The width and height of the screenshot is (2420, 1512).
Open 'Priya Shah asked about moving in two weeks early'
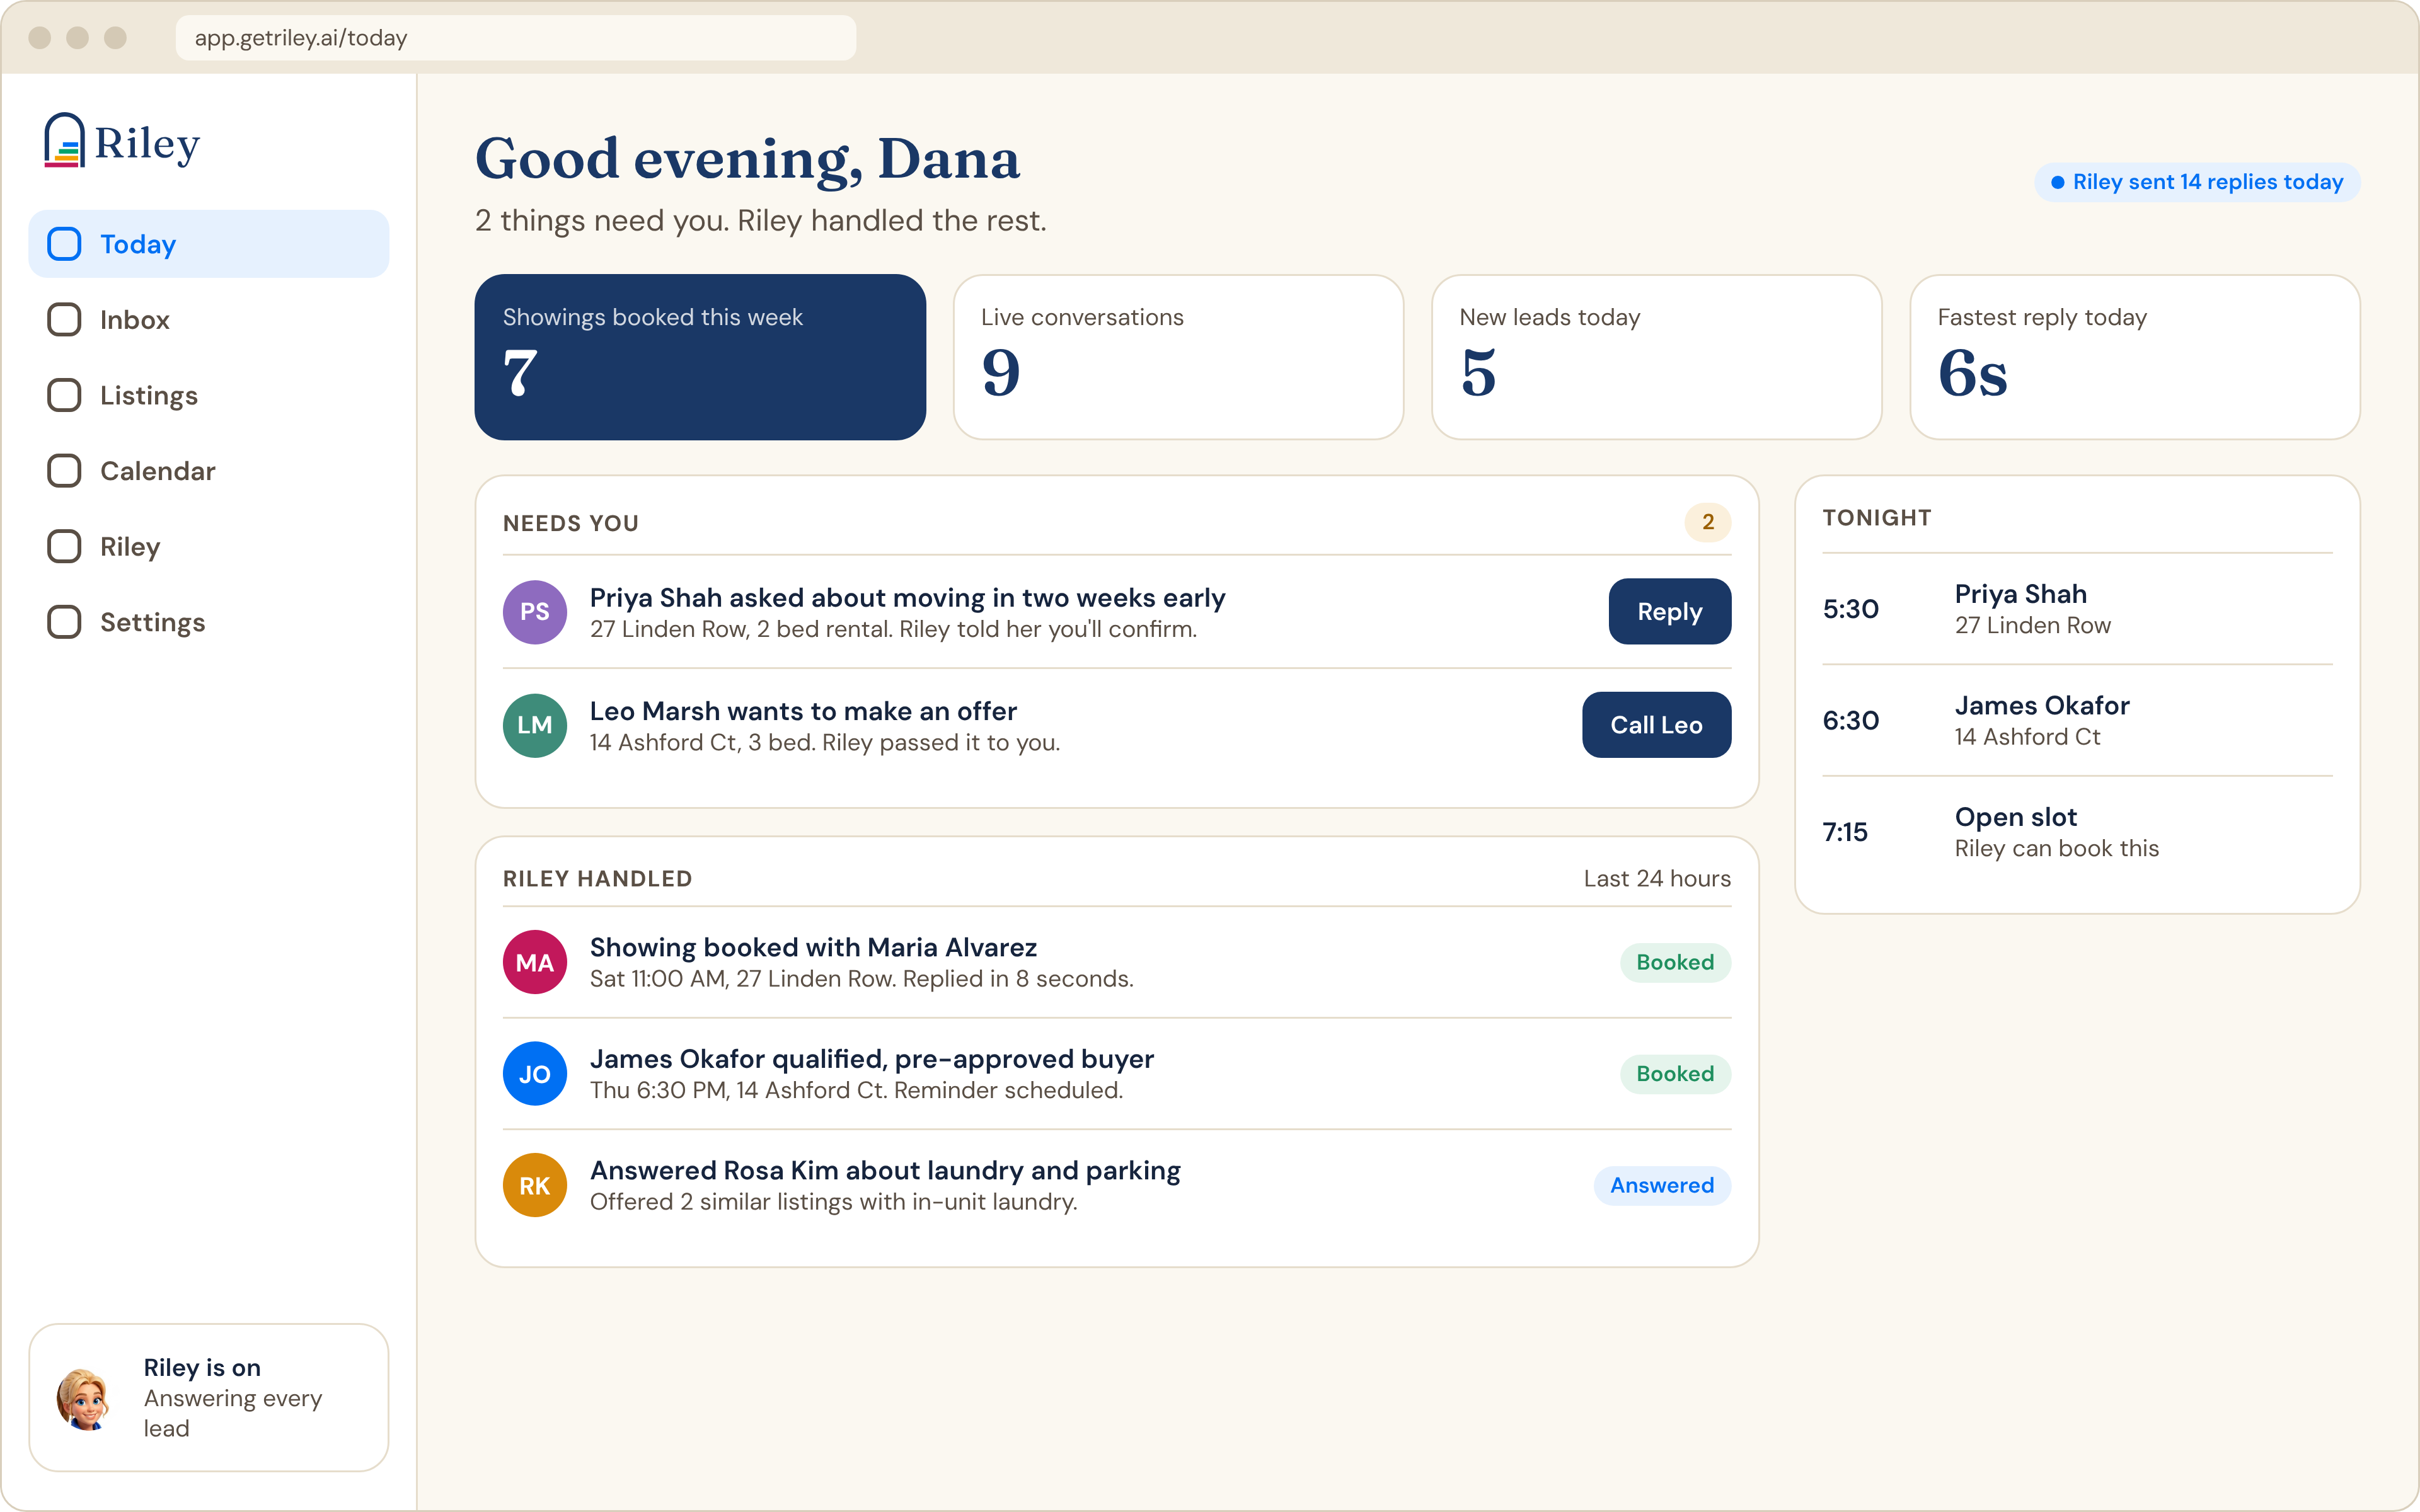tap(907, 598)
